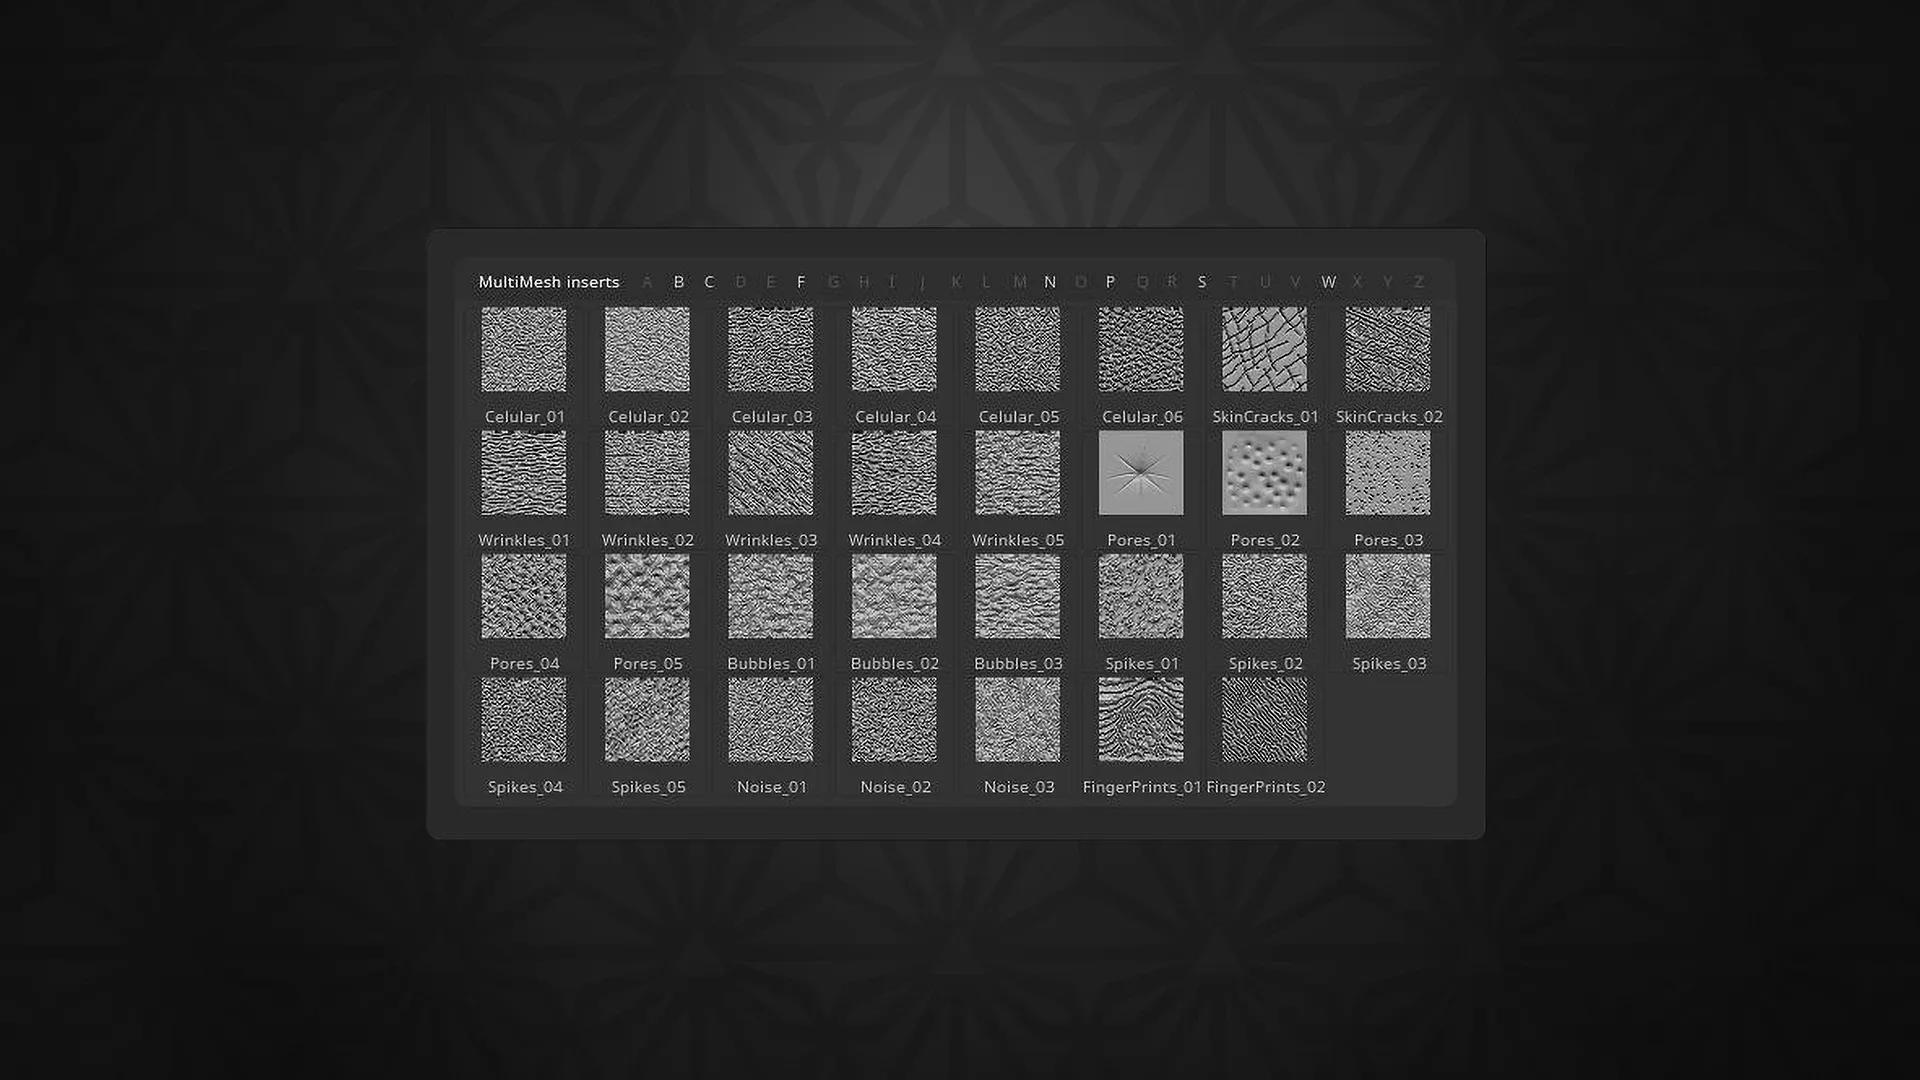Choose the Pores_02 bumpy texture
This screenshot has width=1920, height=1080.
1264,474
